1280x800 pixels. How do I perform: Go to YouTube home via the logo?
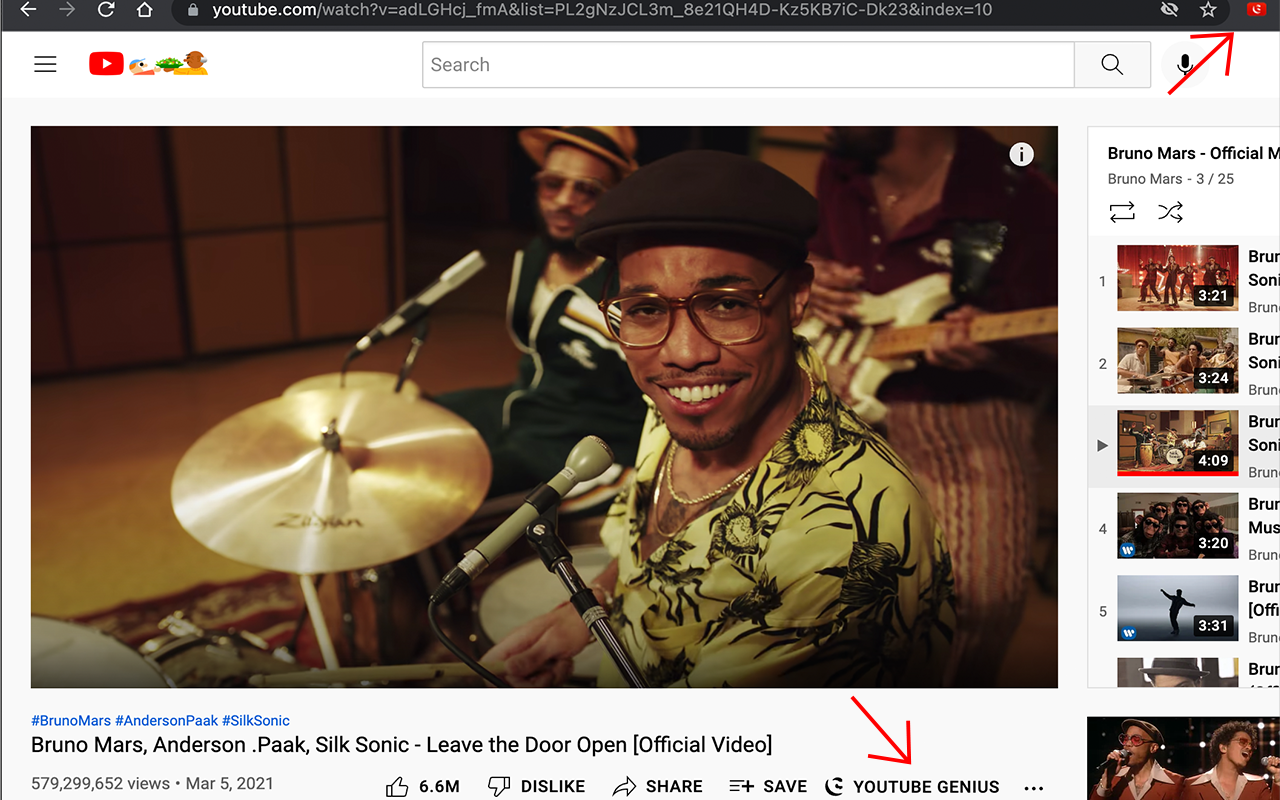106,64
